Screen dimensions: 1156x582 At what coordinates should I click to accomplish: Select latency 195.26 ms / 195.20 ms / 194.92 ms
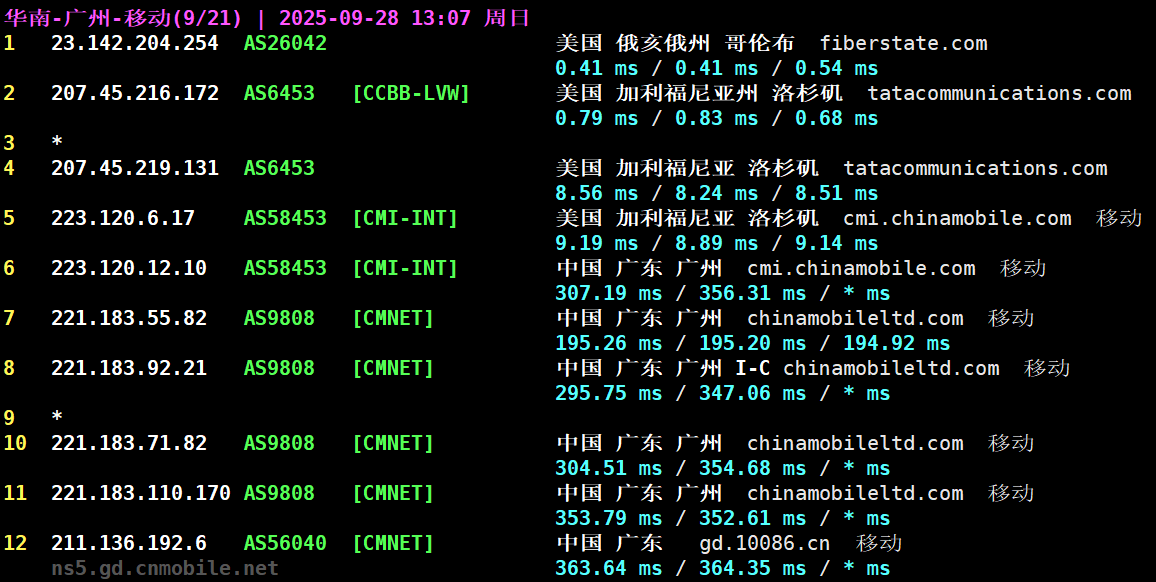tap(753, 342)
